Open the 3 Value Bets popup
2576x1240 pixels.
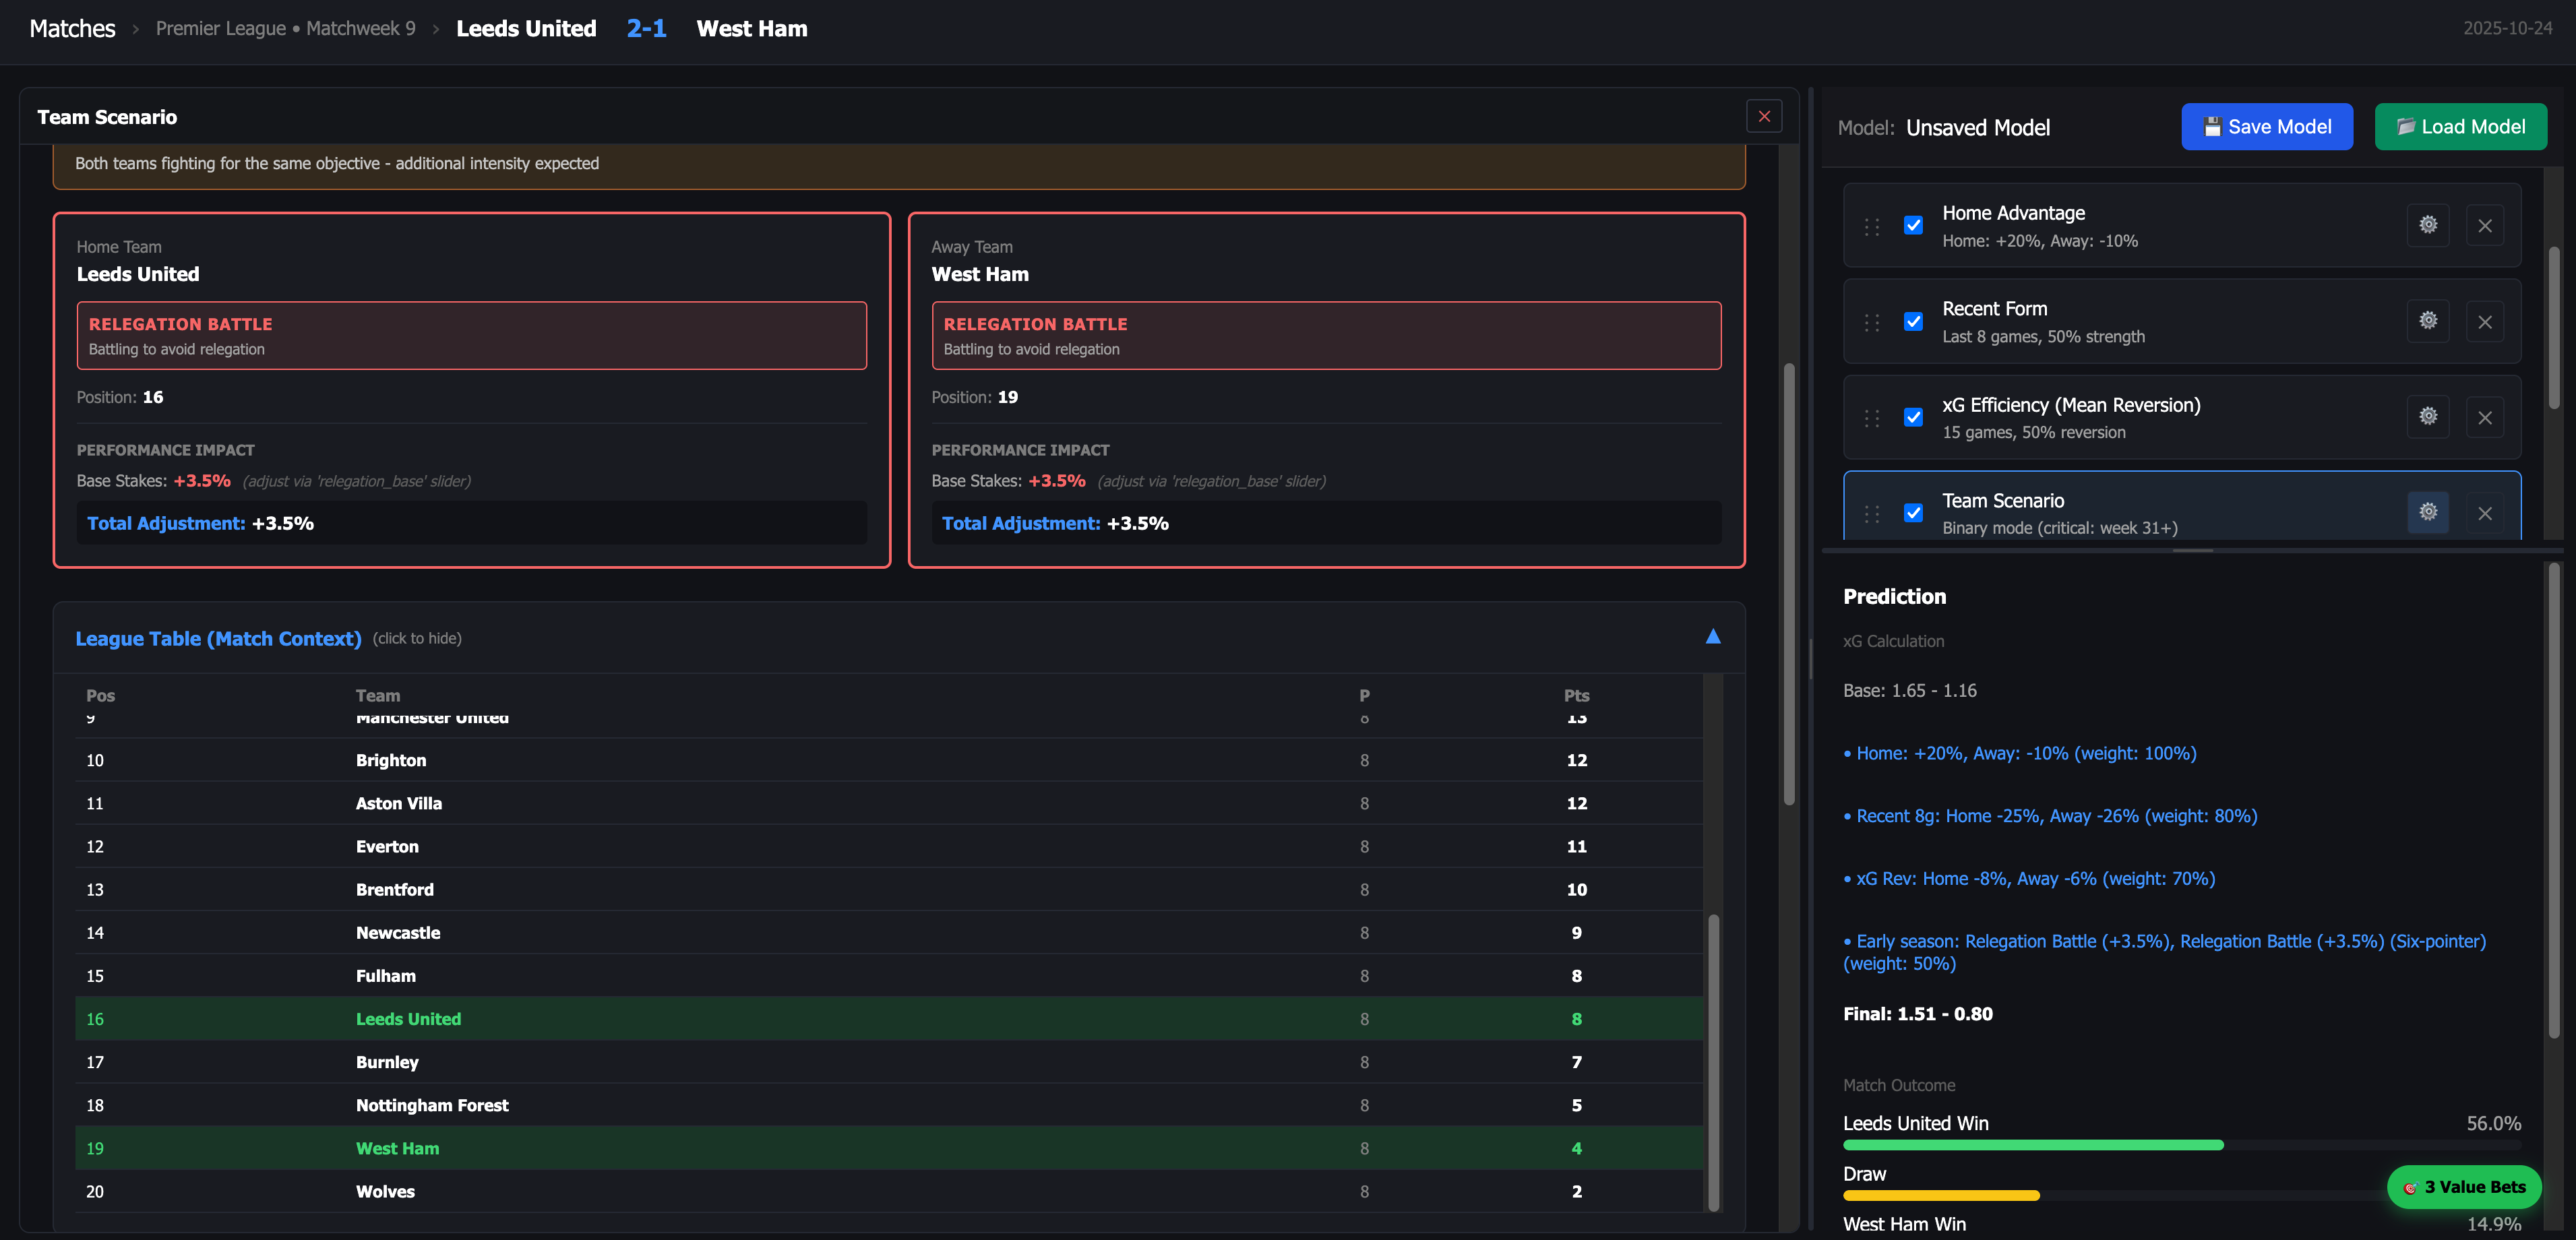(x=2463, y=1187)
